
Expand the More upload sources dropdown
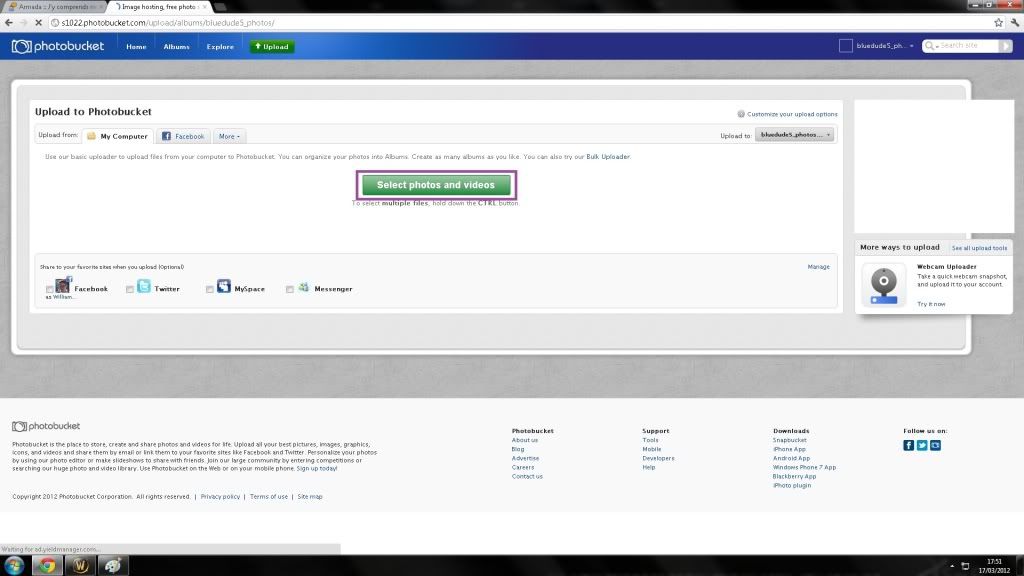(229, 136)
